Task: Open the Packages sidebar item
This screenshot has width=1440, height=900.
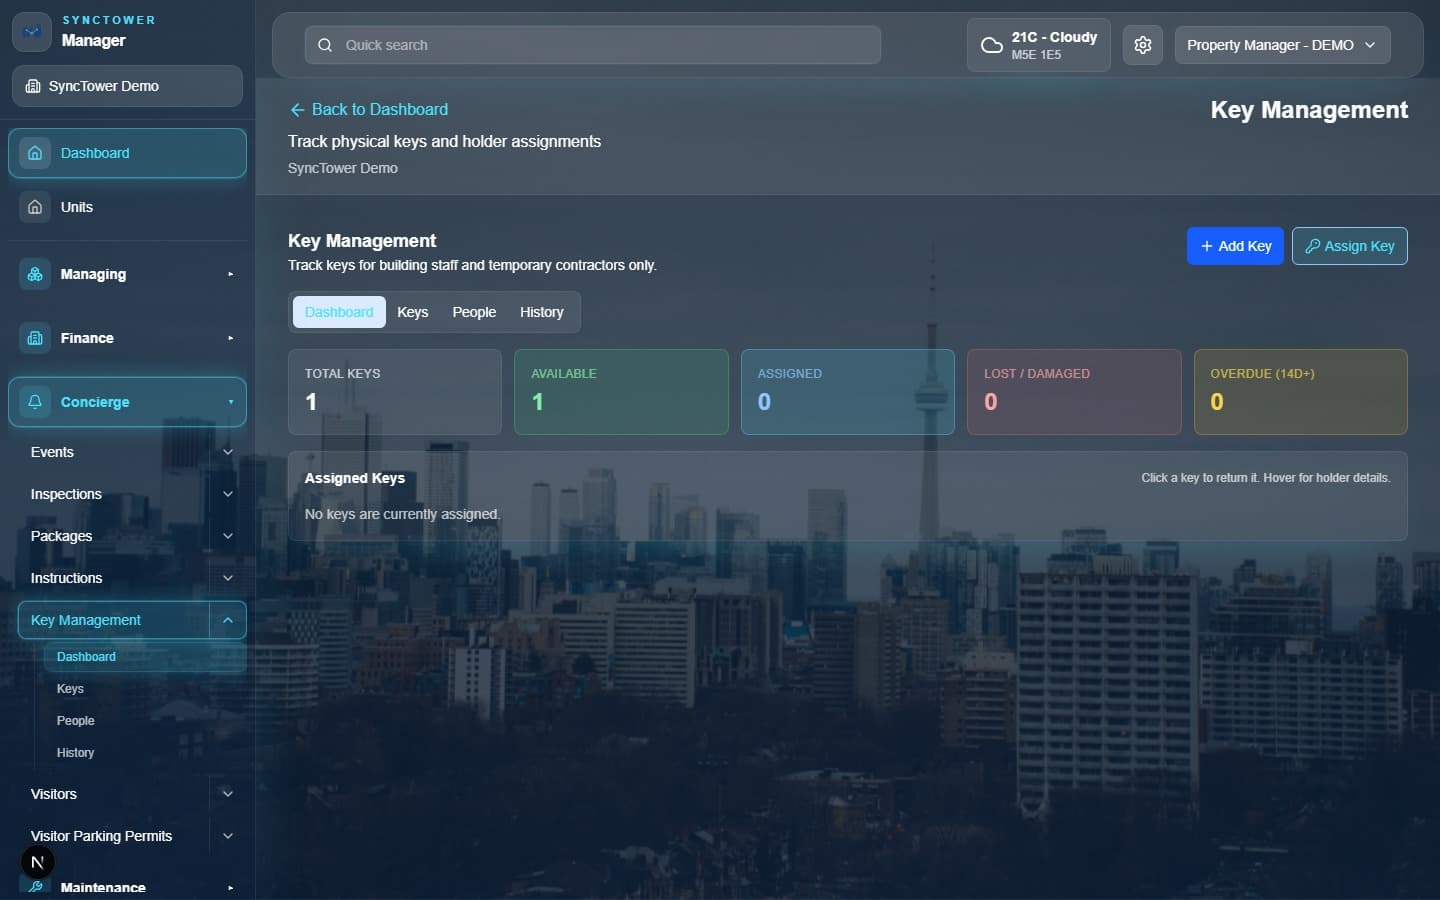Action: click(61, 536)
